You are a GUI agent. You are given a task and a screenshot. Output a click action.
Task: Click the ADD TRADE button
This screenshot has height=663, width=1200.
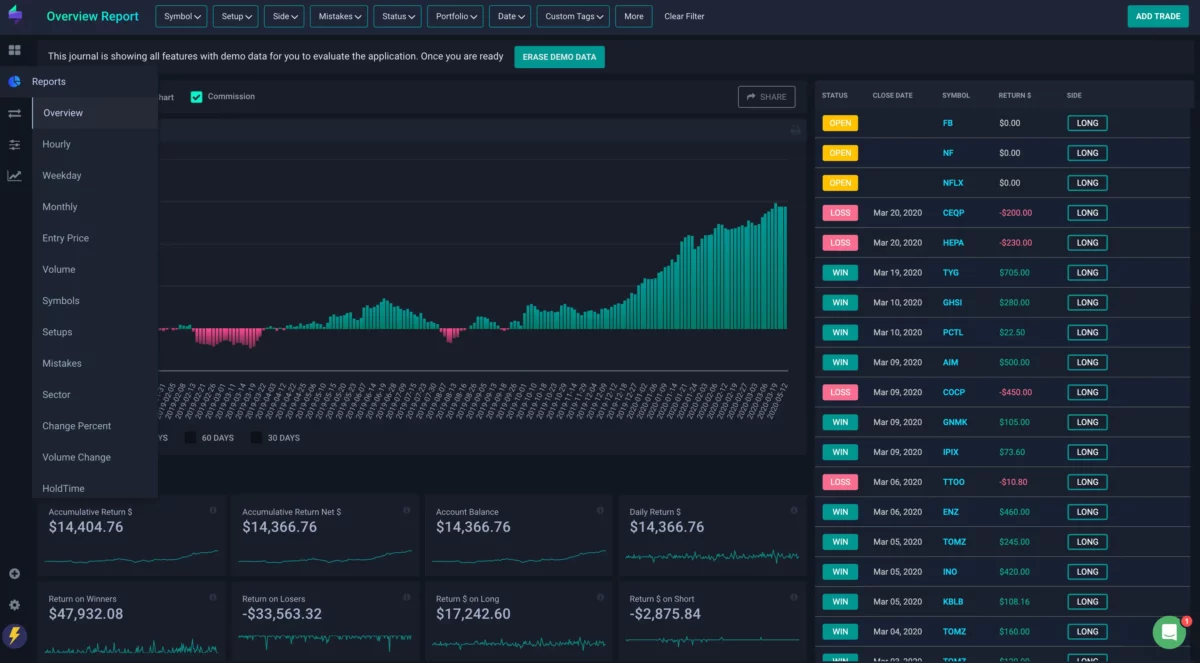tap(1157, 16)
